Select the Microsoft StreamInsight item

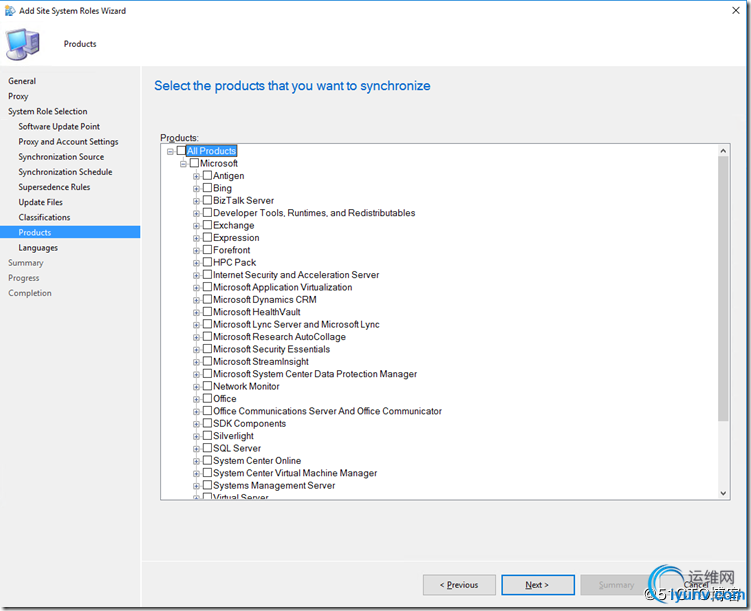tap(261, 362)
